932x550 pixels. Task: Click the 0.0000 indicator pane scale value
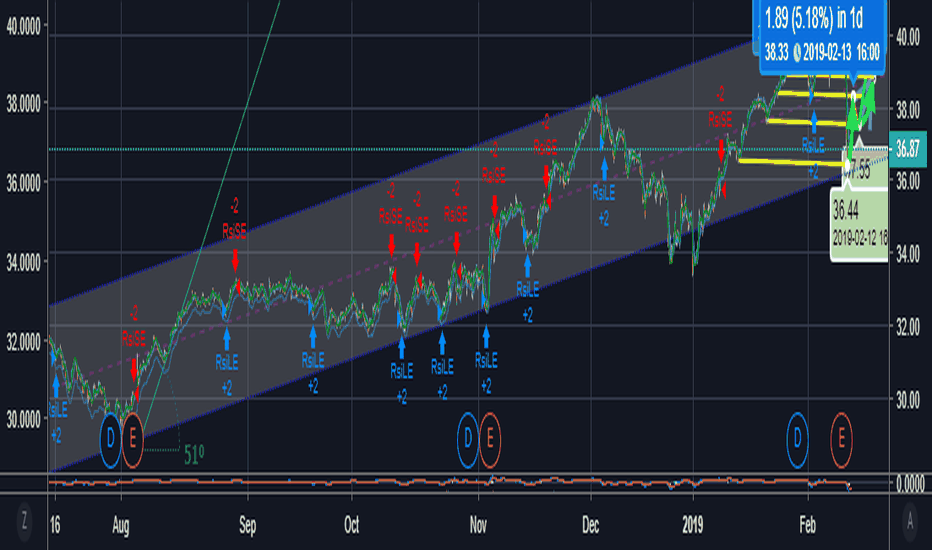[910, 484]
